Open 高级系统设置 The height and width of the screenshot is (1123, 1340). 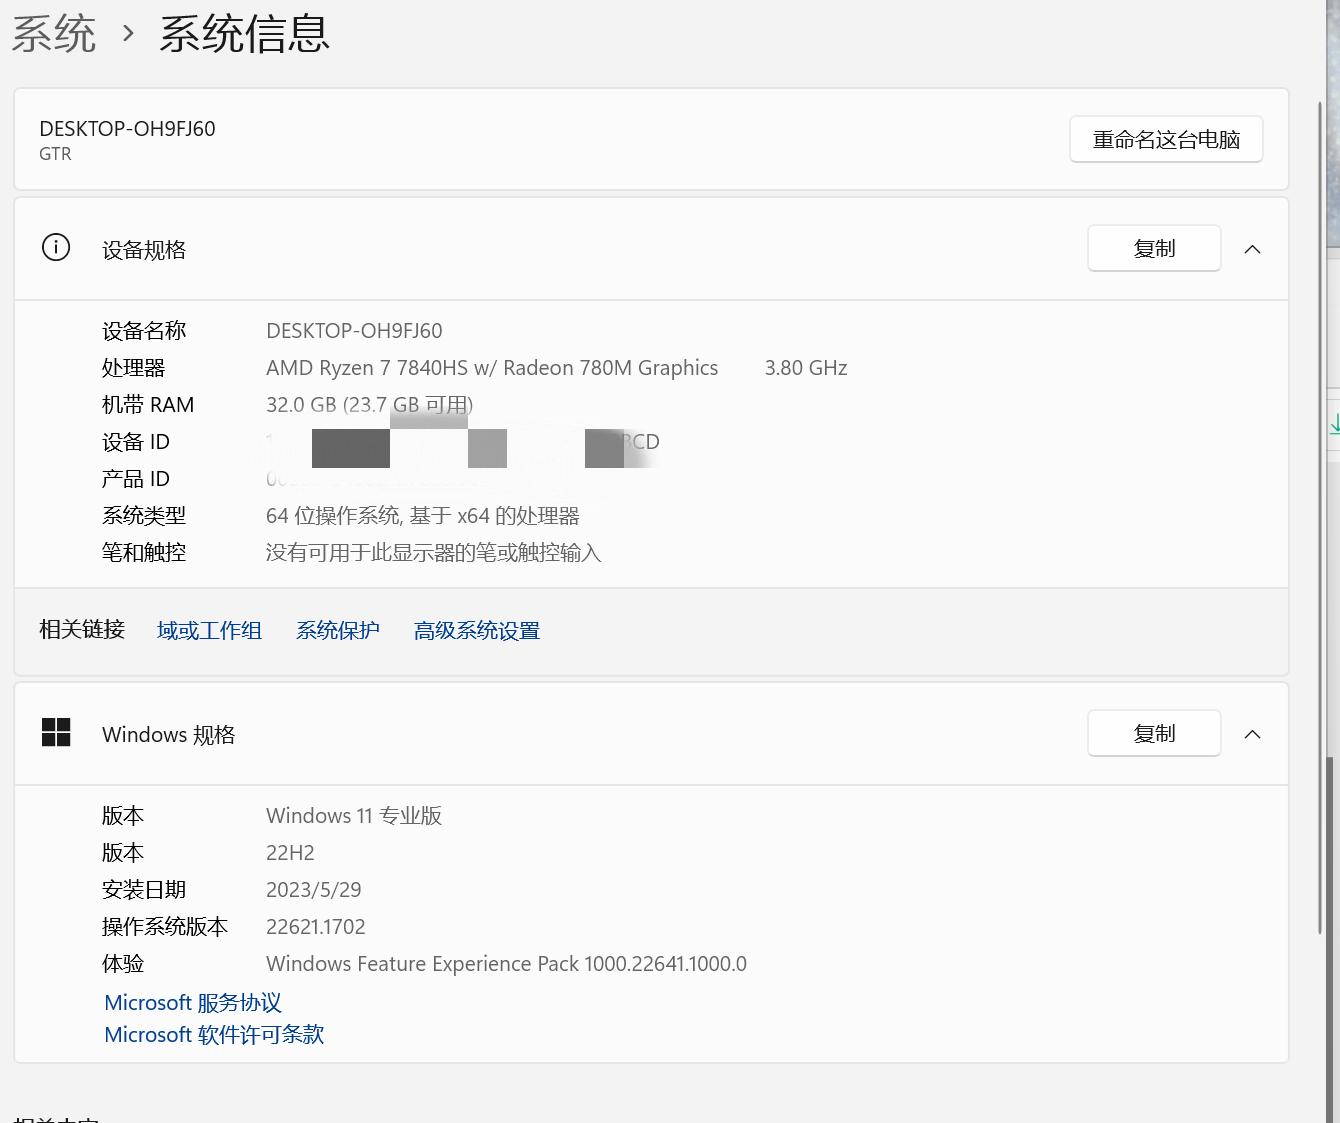[x=477, y=630]
